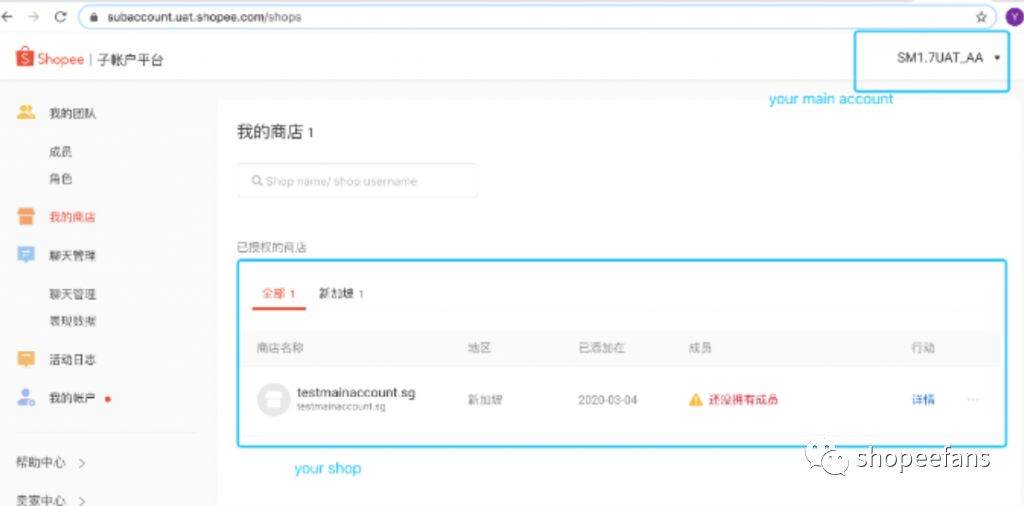Screen dimensions: 1024x506
Task: Go back in the browser
Action: click(x=7, y=17)
